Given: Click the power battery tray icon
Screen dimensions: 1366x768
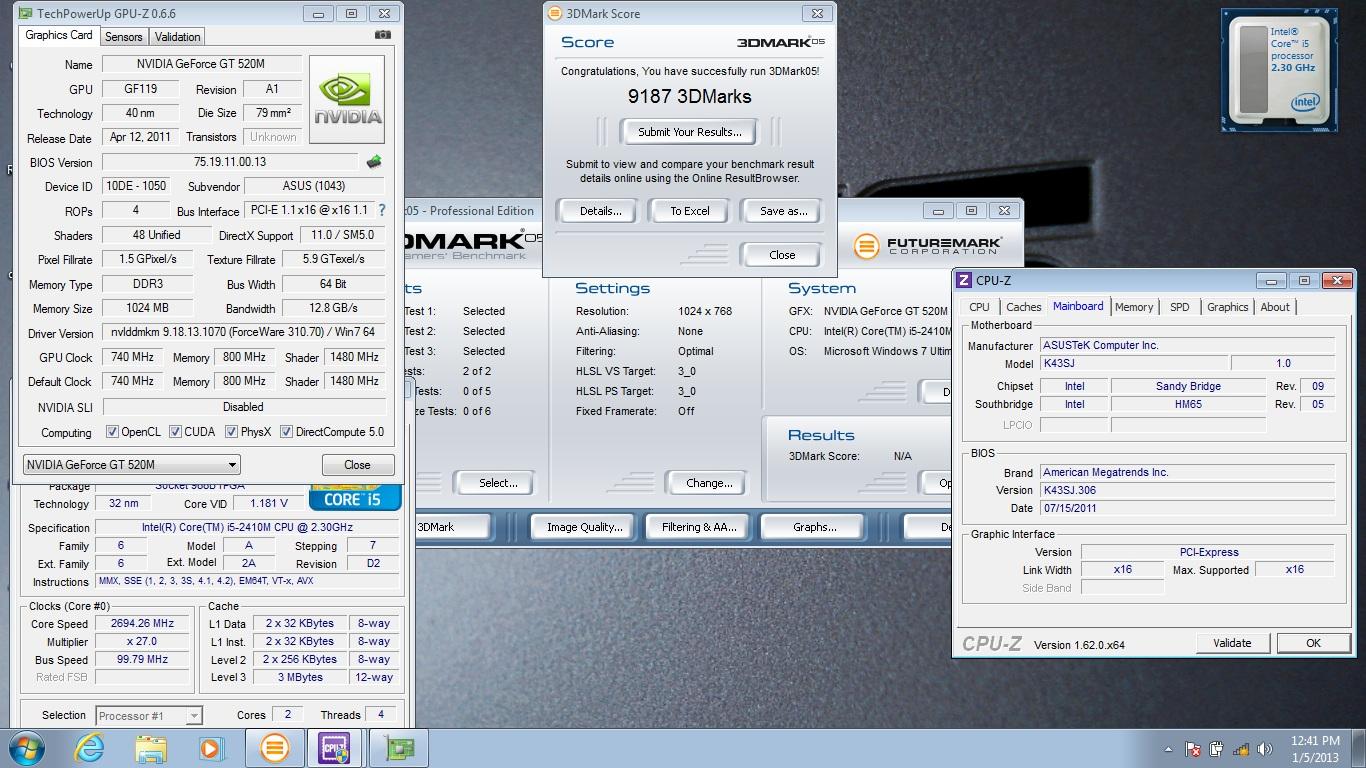Looking at the screenshot, I should click(x=1216, y=749).
